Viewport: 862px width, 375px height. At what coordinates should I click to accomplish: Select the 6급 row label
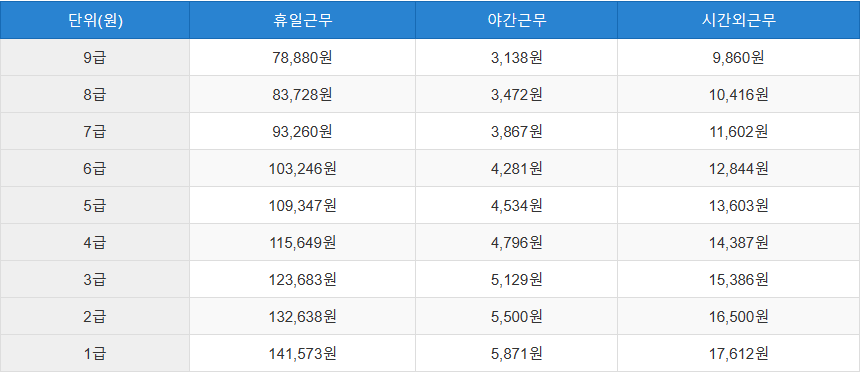tap(95, 168)
